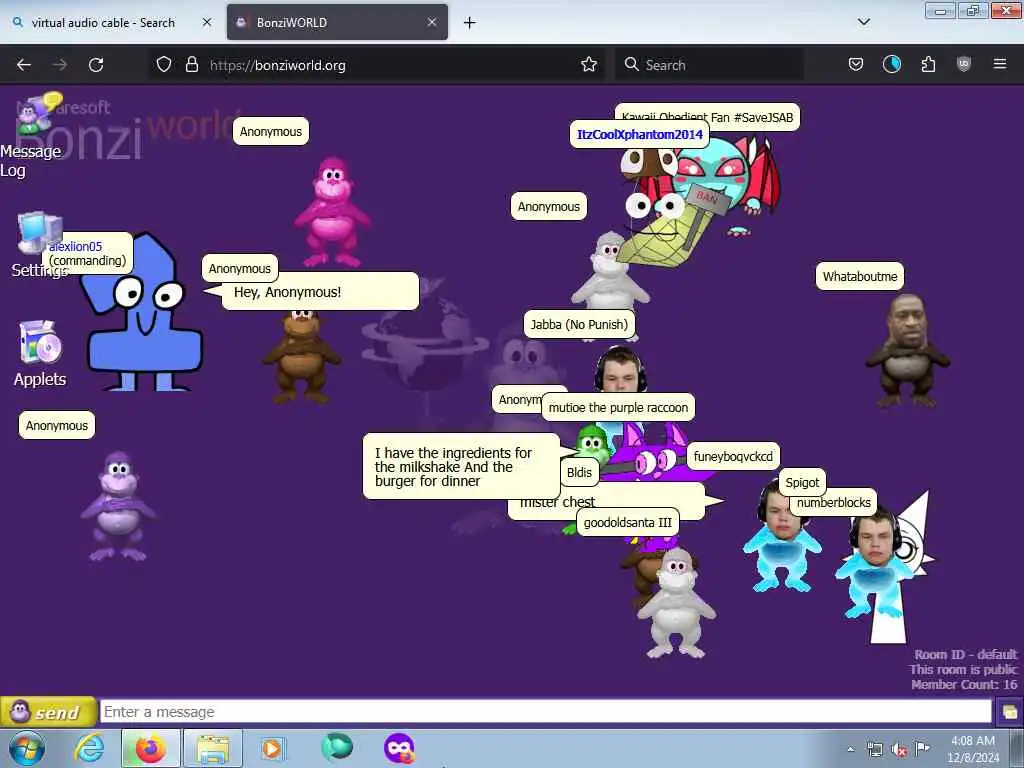Open the Settings computer icon
The image size is (1024, 768).
38,232
